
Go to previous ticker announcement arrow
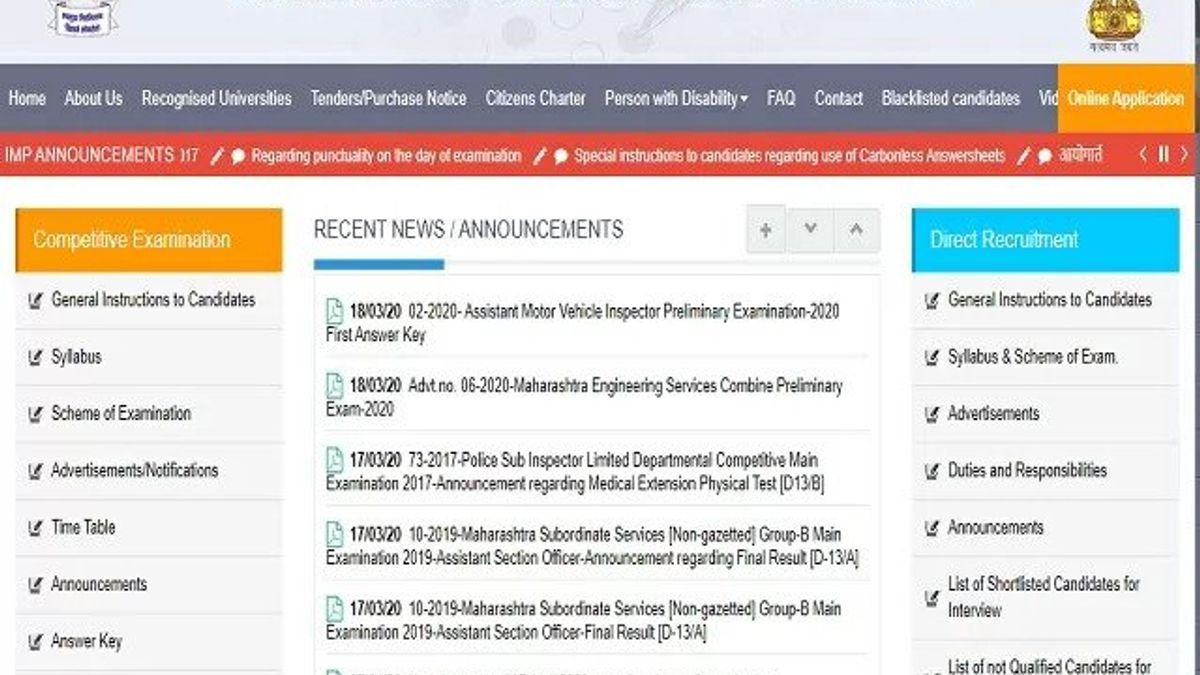point(1144,154)
